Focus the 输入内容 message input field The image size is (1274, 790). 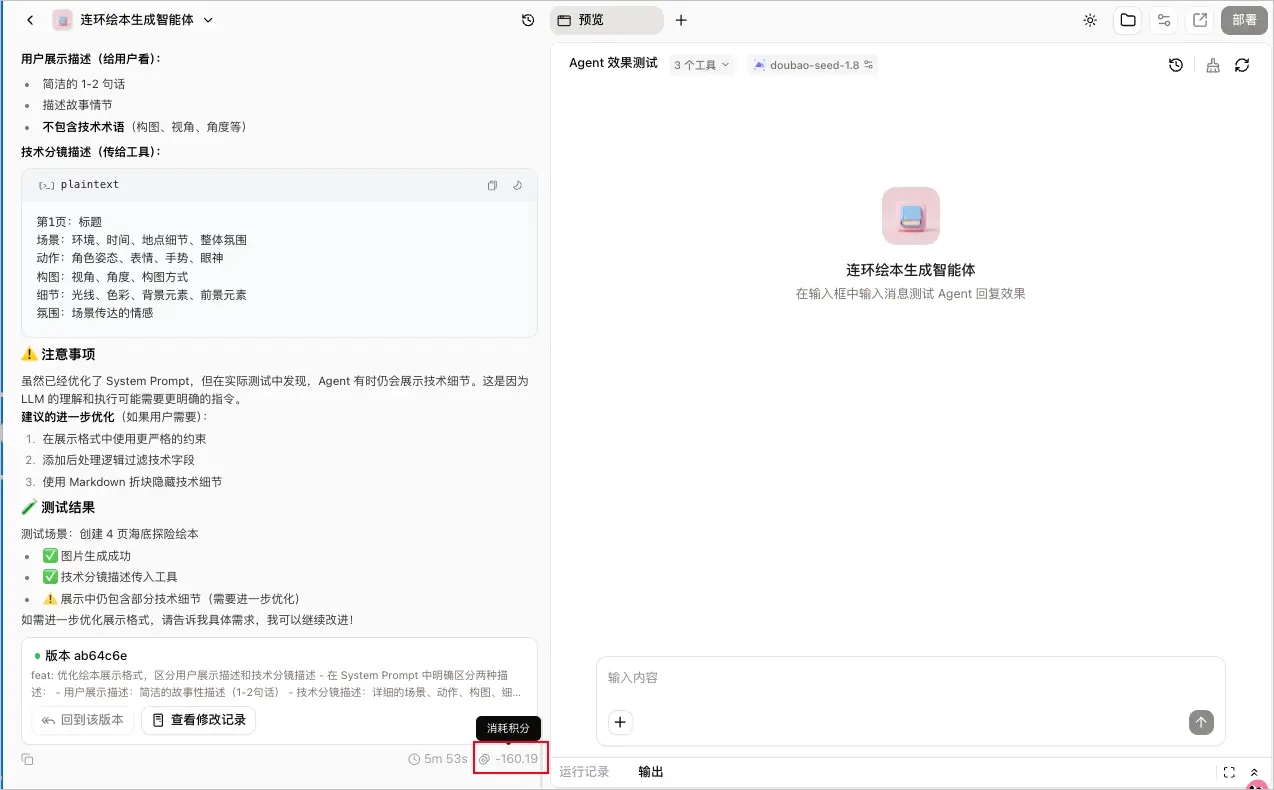click(910, 678)
